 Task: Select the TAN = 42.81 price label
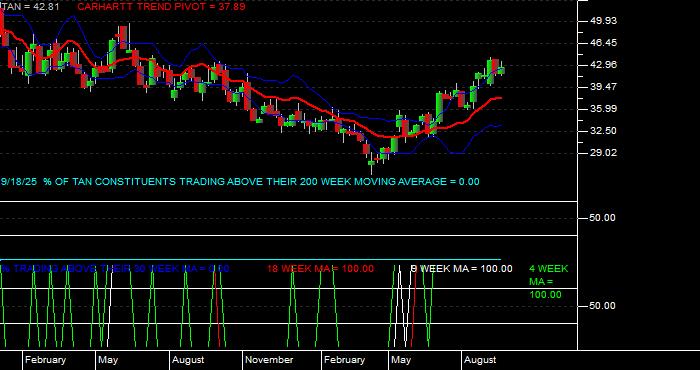click(x=30, y=7)
